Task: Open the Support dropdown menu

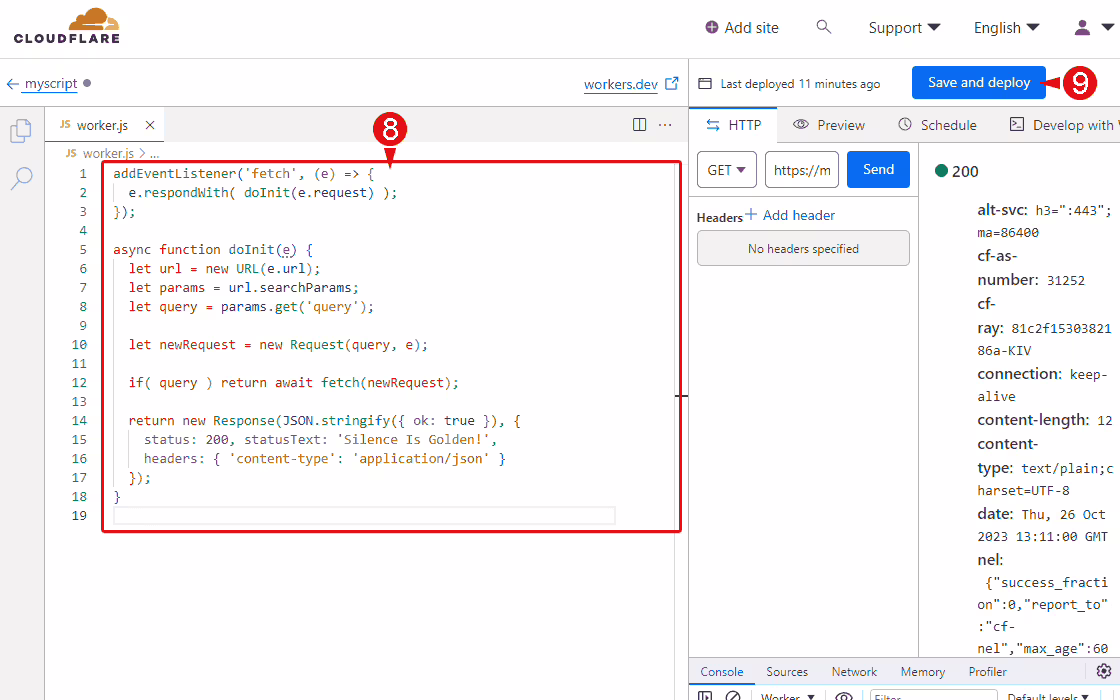Action: [x=904, y=28]
